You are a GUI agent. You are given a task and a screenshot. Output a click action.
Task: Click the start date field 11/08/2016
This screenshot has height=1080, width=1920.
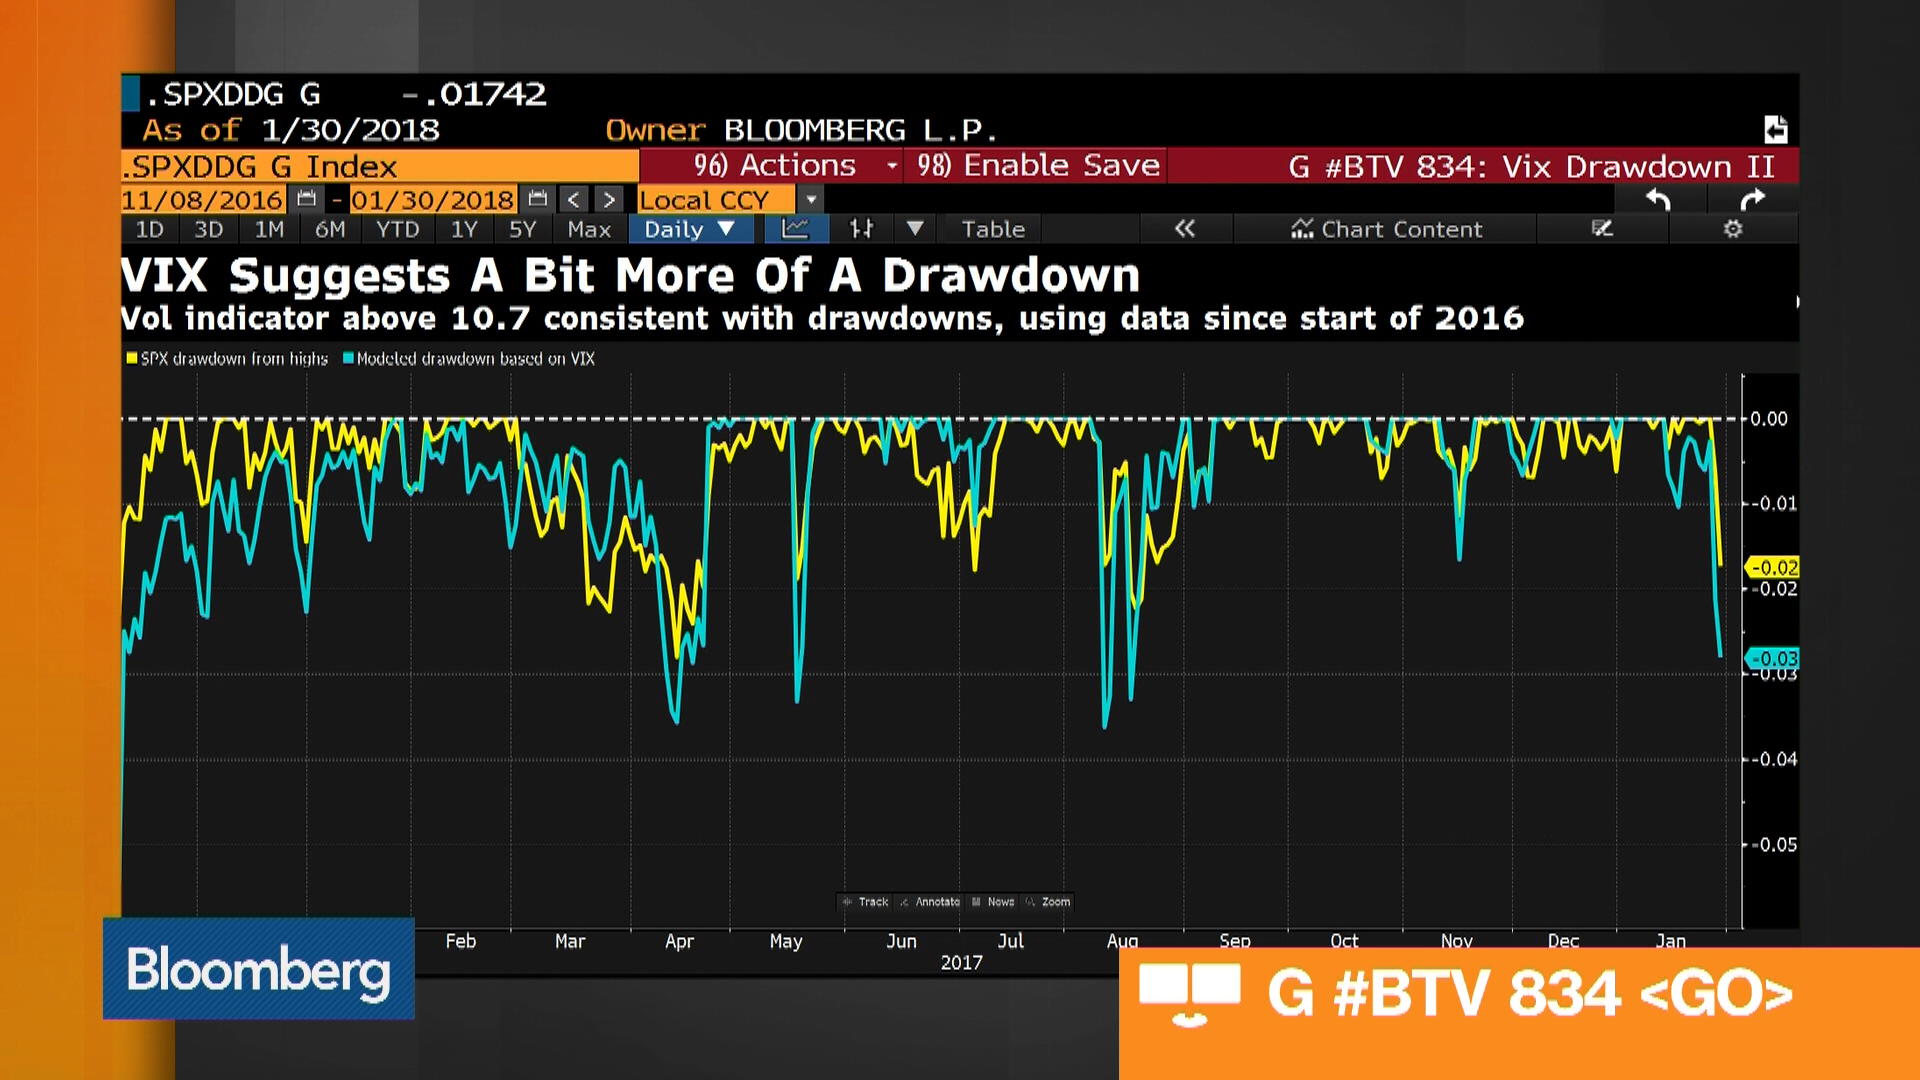(x=203, y=199)
